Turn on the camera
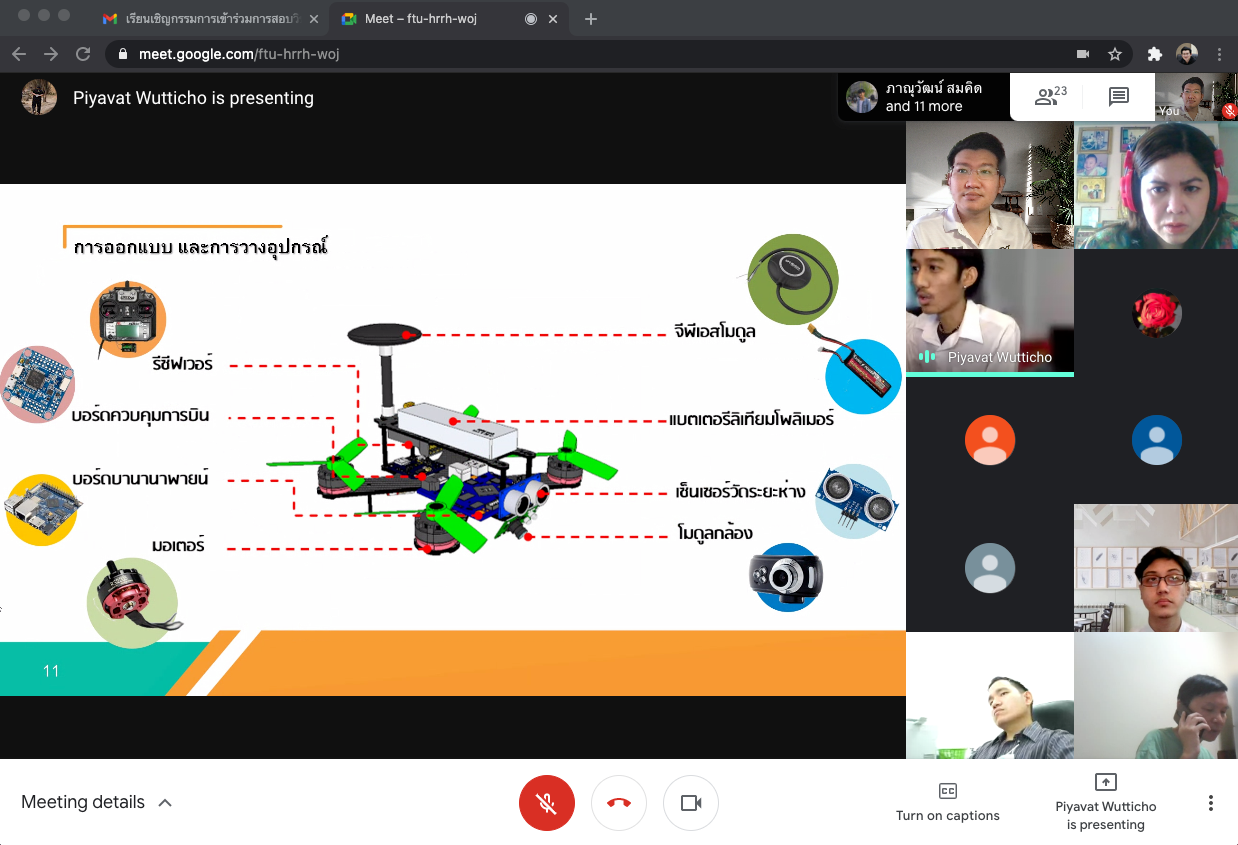Screen dimensions: 1238x845 [691, 803]
